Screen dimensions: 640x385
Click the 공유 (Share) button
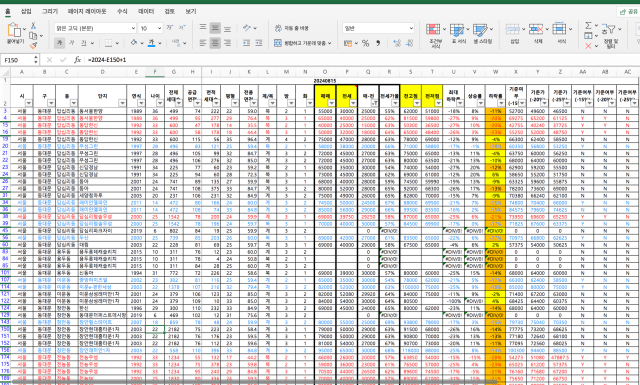(x=629, y=12)
